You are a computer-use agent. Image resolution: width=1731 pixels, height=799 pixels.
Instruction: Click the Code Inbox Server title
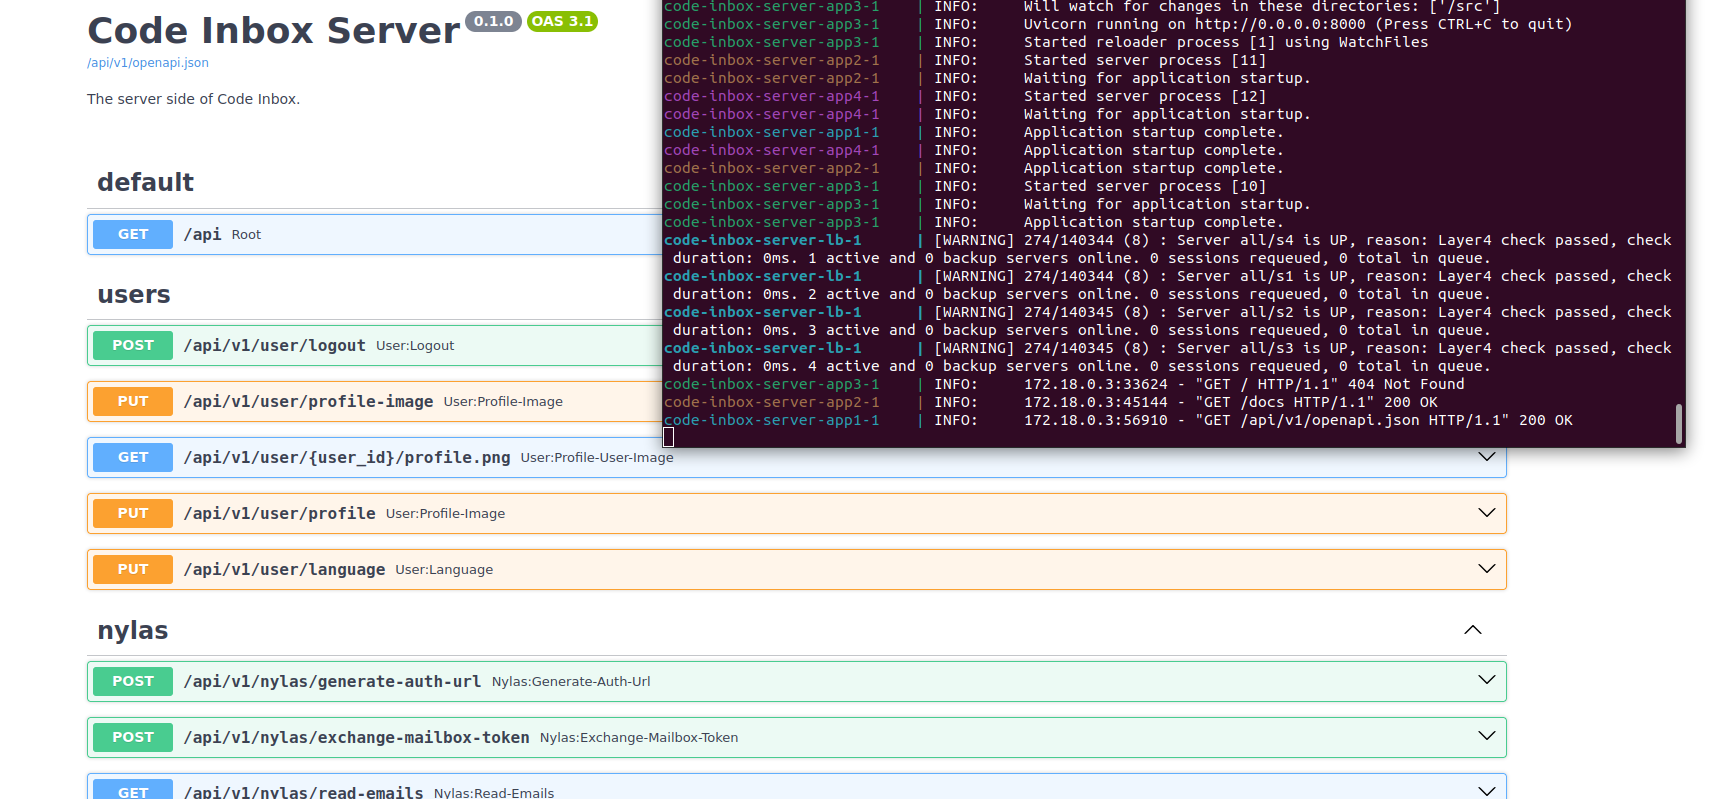pos(274,30)
